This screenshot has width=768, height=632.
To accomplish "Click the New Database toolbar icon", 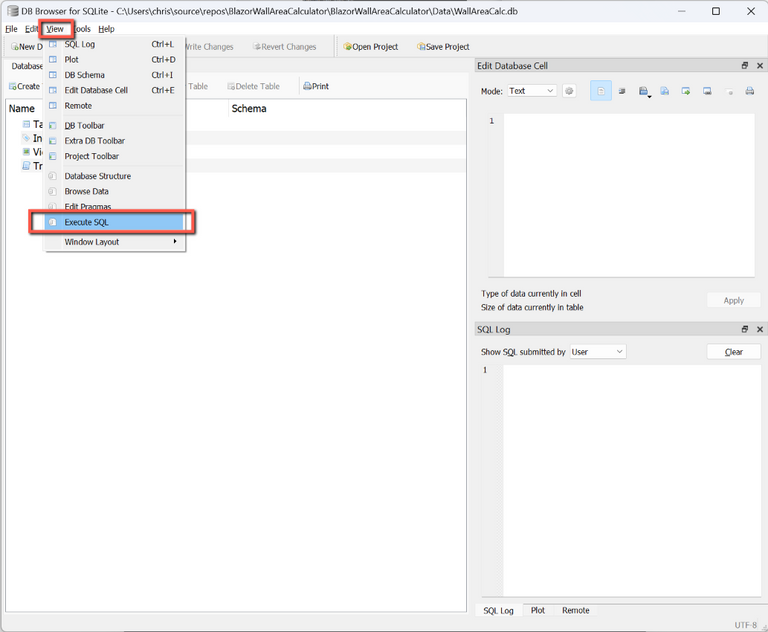I will click(x=15, y=47).
